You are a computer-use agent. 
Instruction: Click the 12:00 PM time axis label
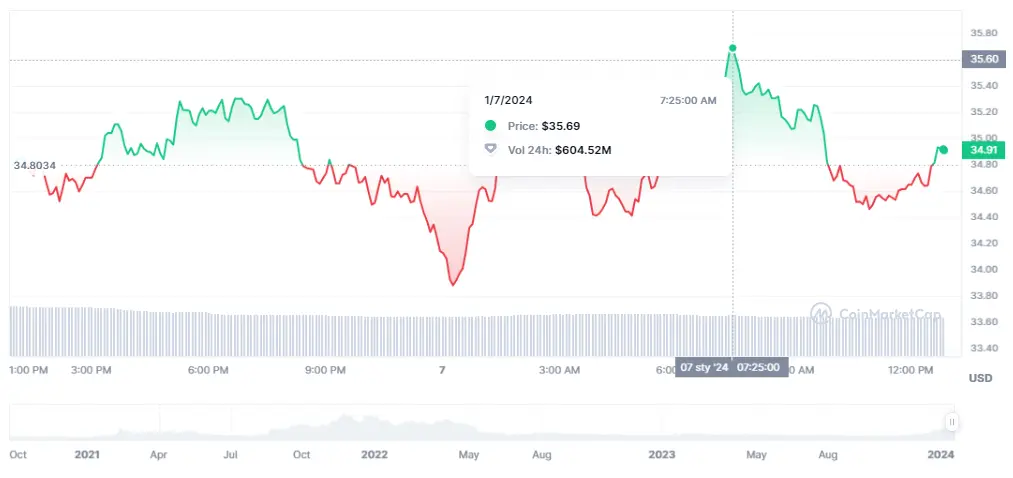(x=910, y=370)
